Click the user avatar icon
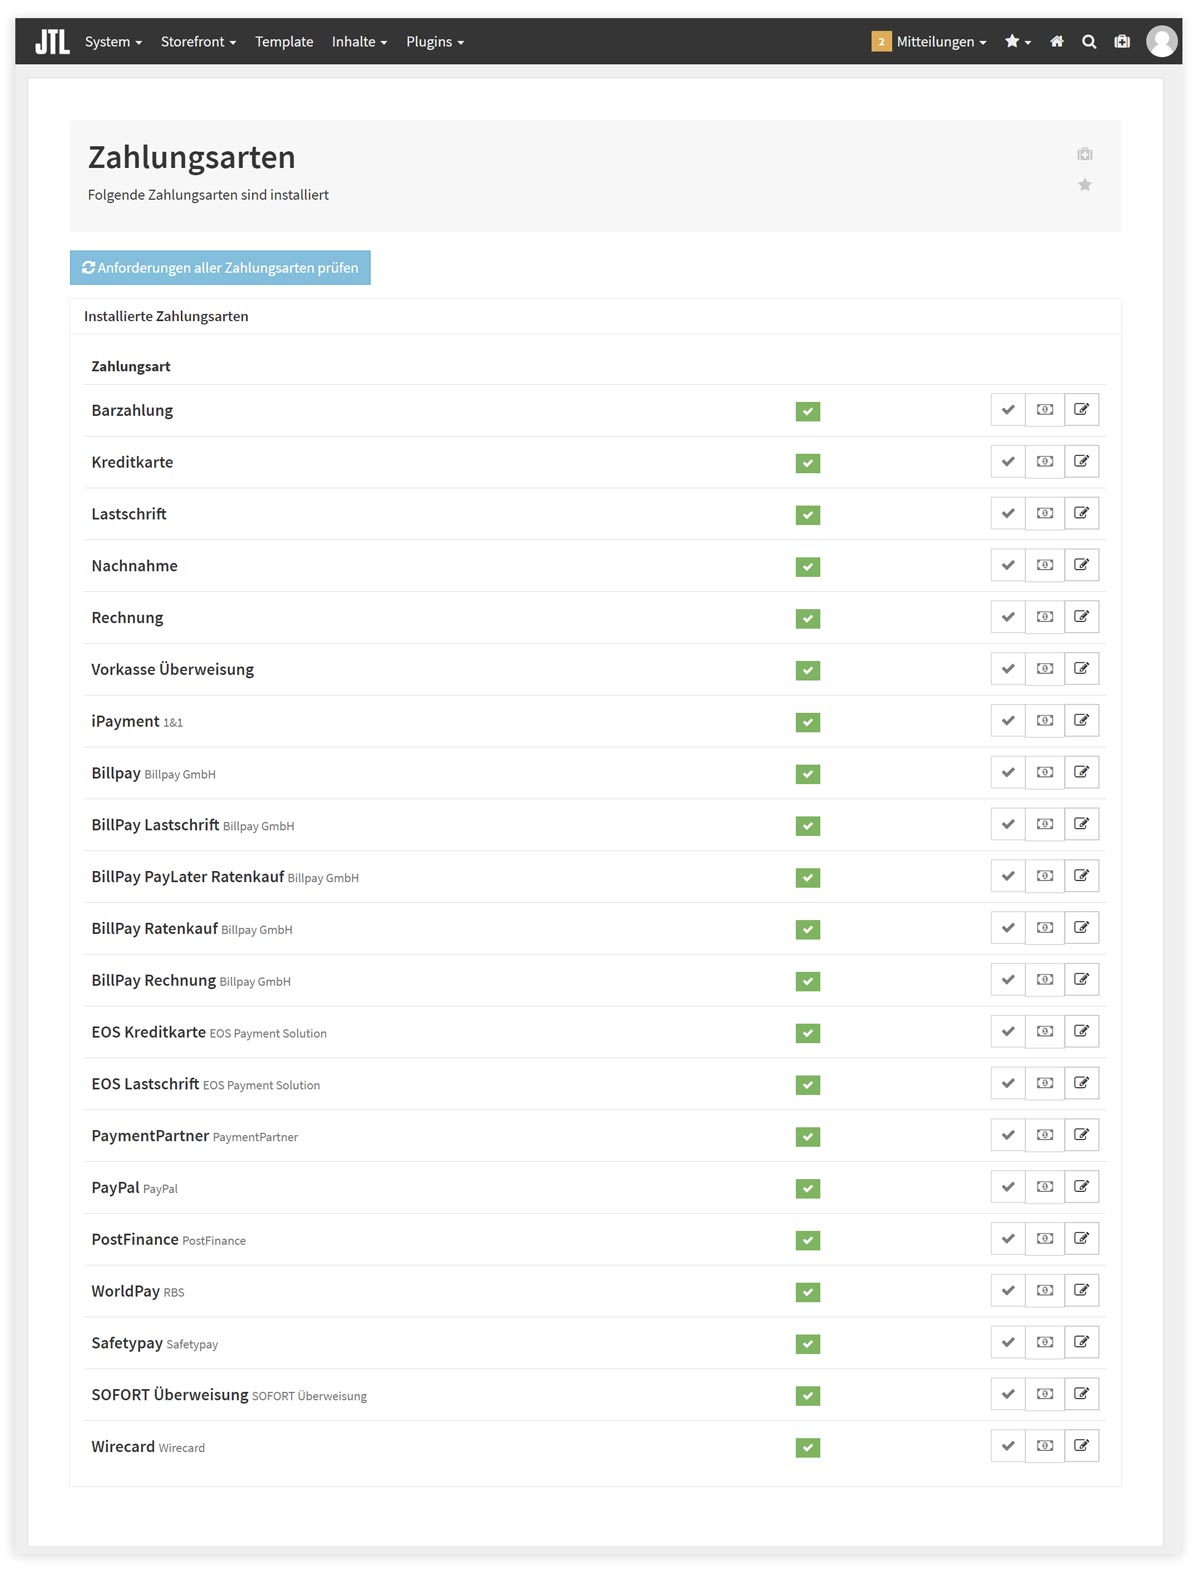Viewport: 1200px width, 1571px height. (1161, 41)
